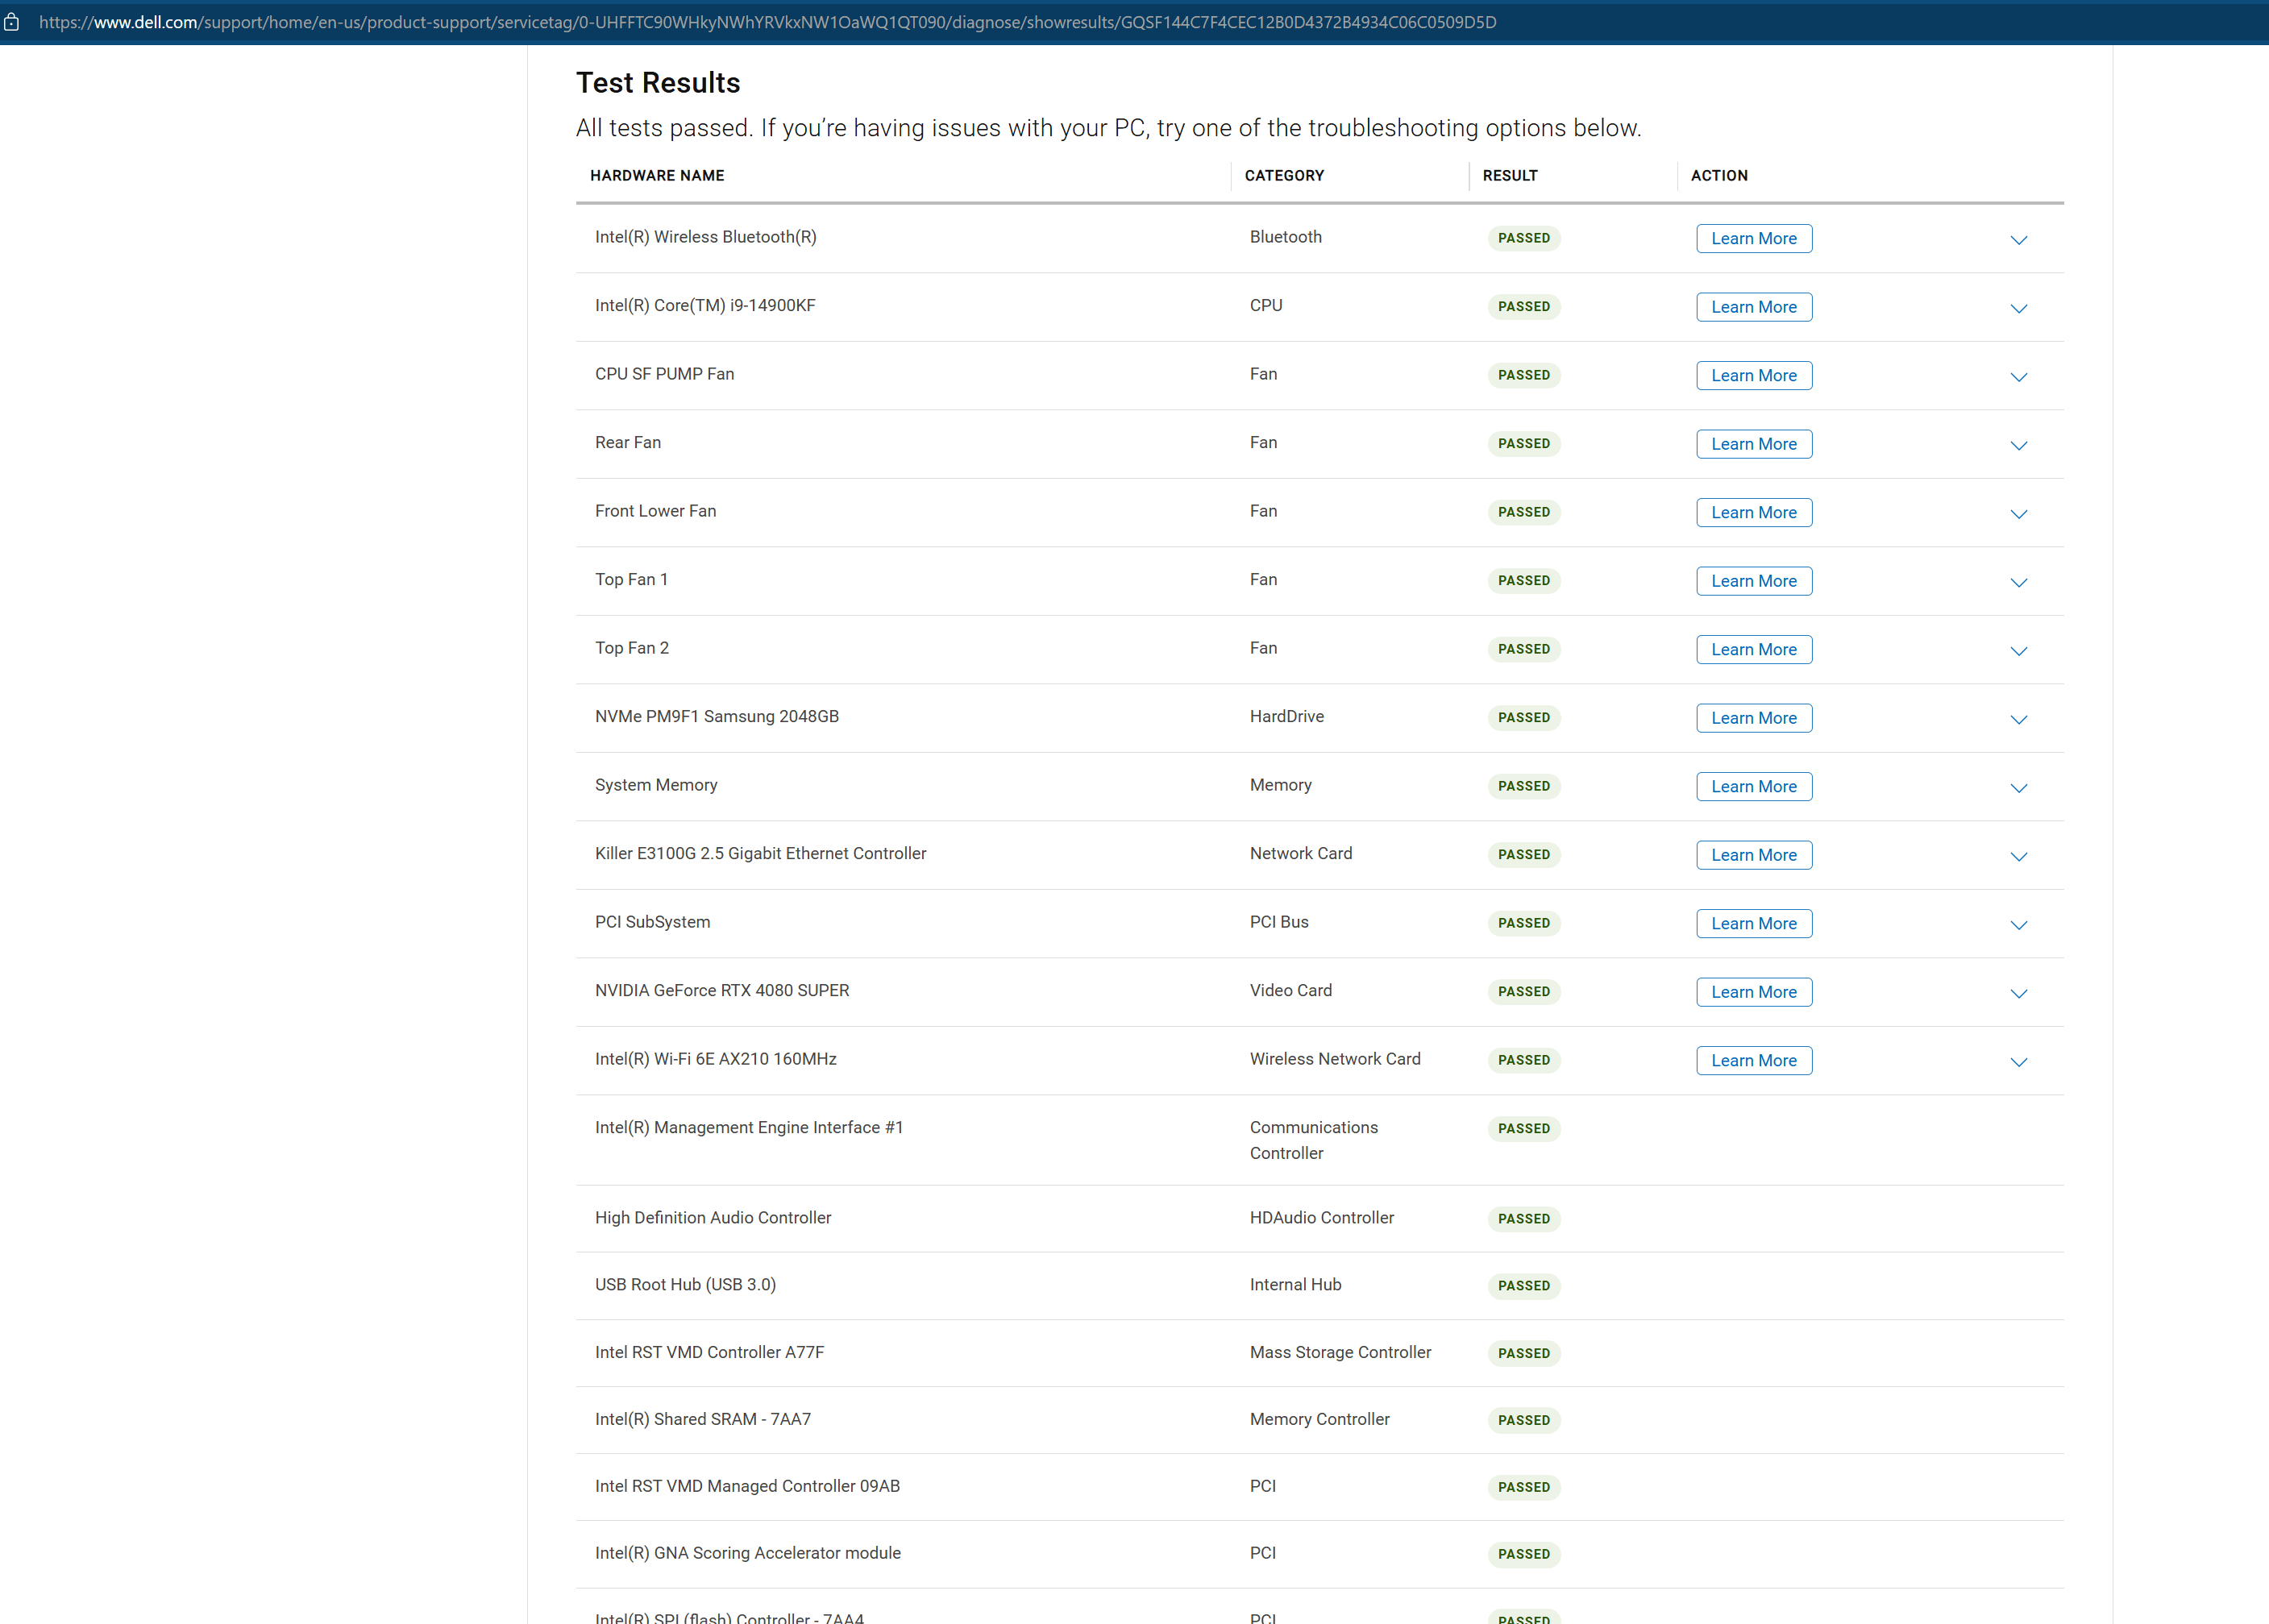The width and height of the screenshot is (2269, 1624).
Task: Click 'Communications Controller' category cell
Action: 1313,1140
